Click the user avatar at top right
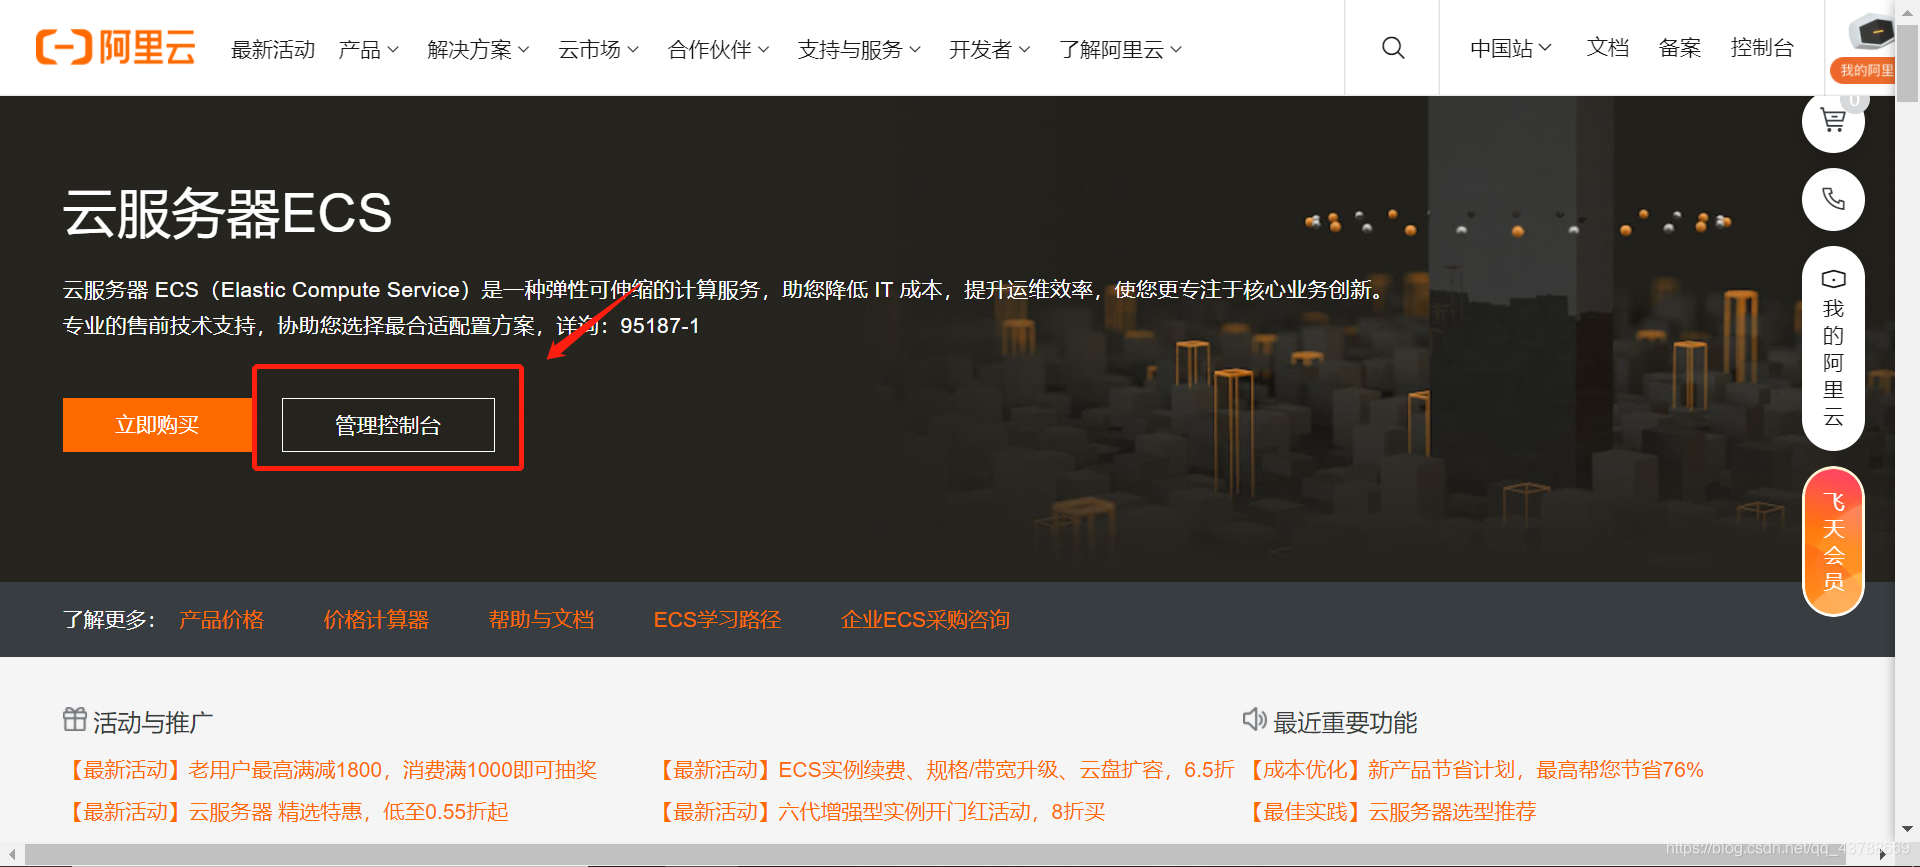This screenshot has width=1920, height=867. pyautogui.click(x=1870, y=34)
